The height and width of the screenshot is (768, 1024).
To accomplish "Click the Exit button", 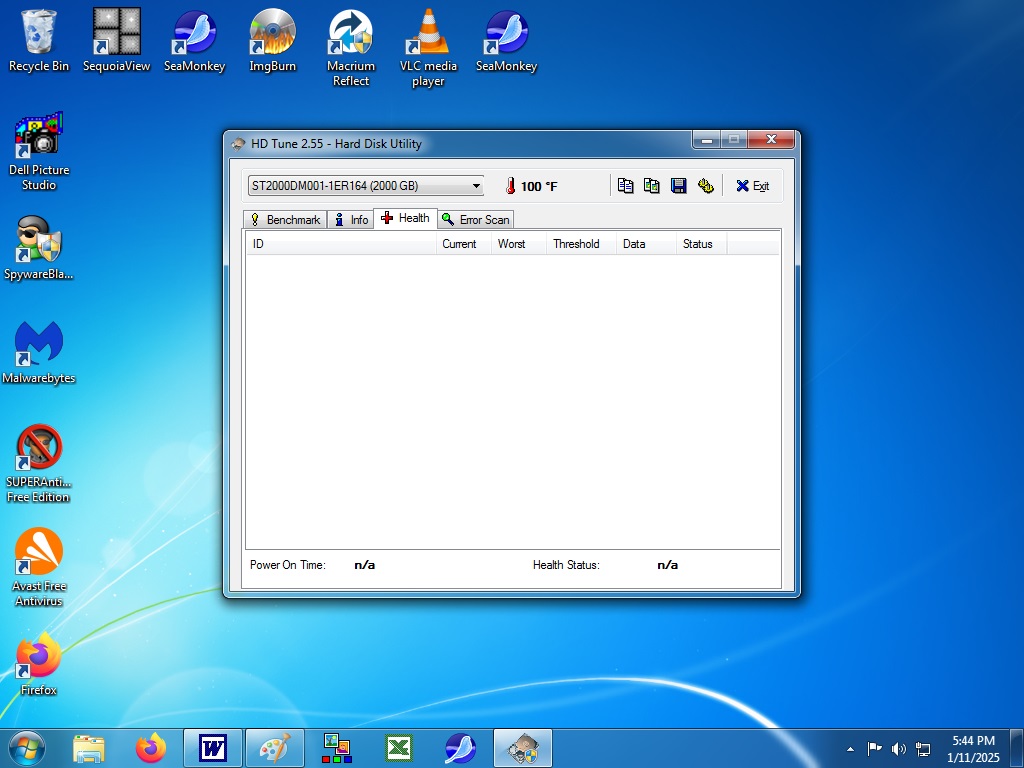I will (x=752, y=186).
